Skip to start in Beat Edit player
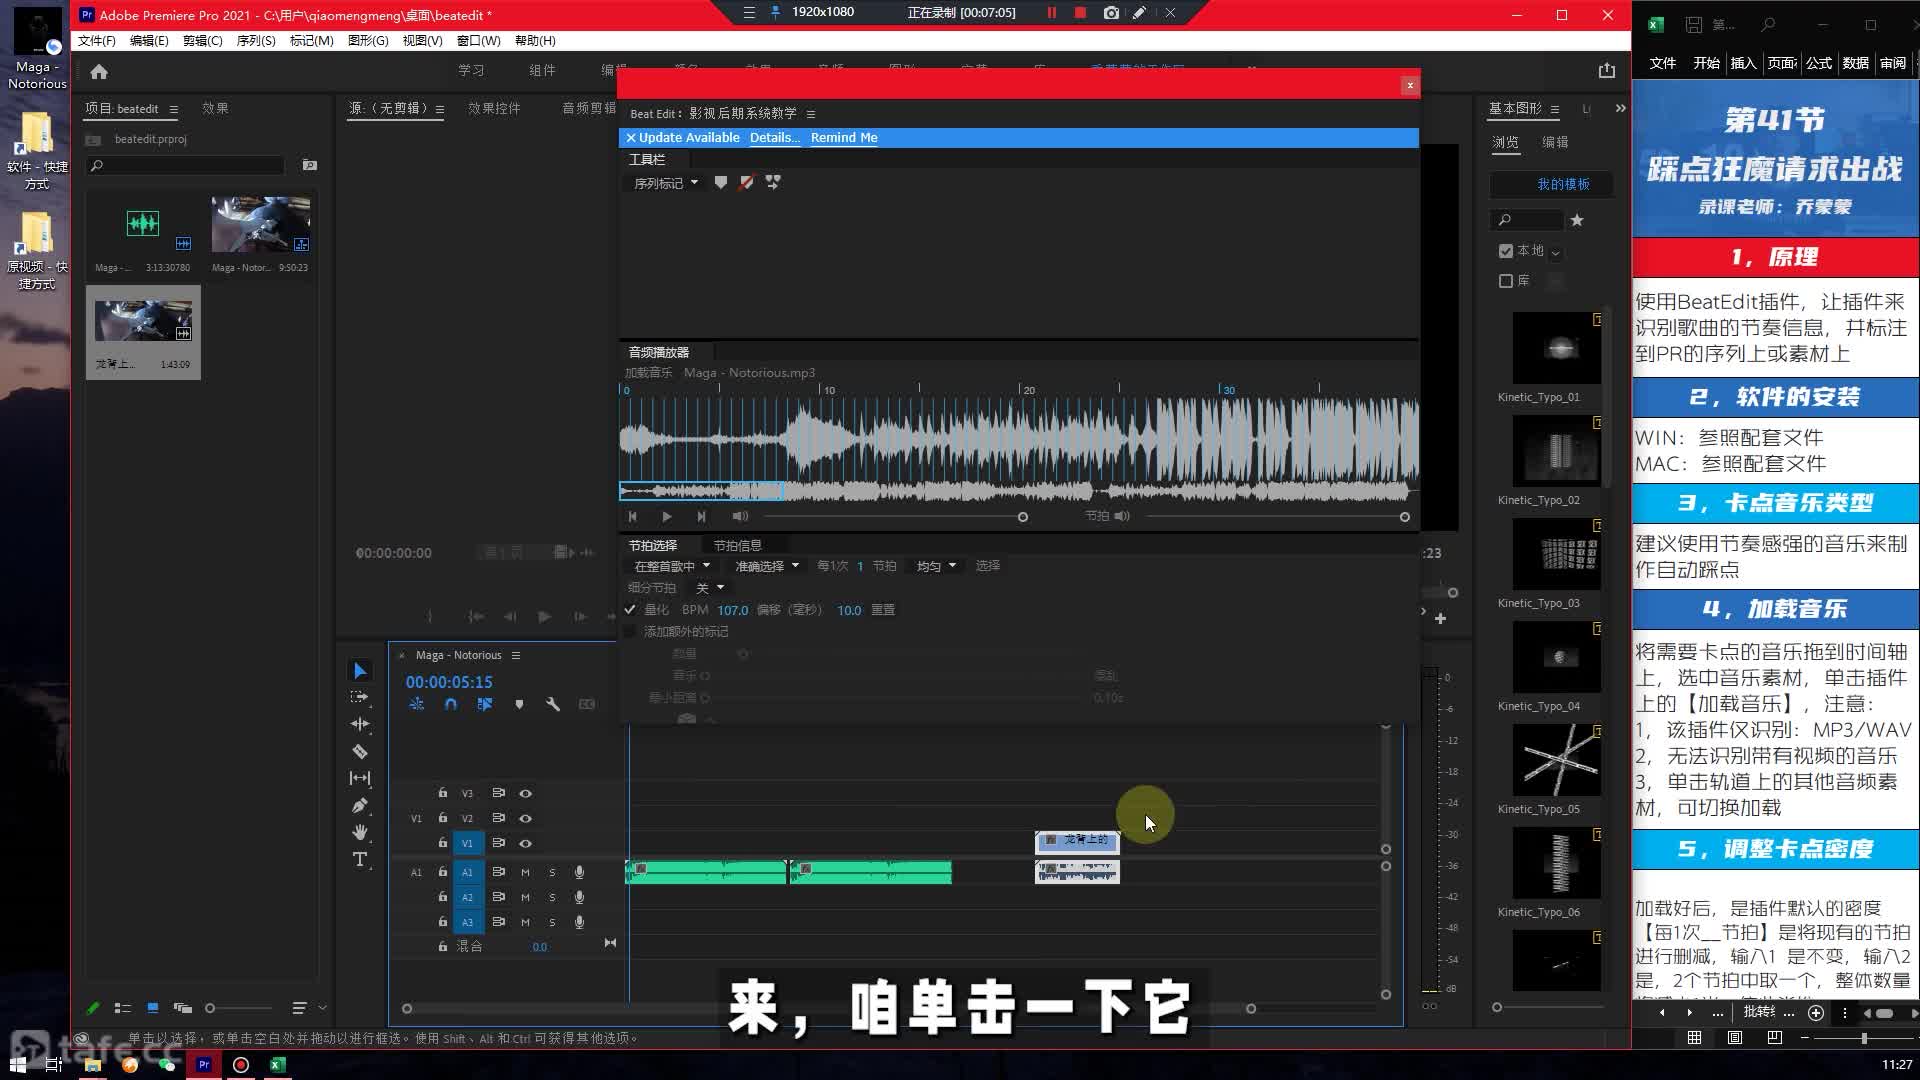1920x1080 pixels. pyautogui.click(x=632, y=517)
